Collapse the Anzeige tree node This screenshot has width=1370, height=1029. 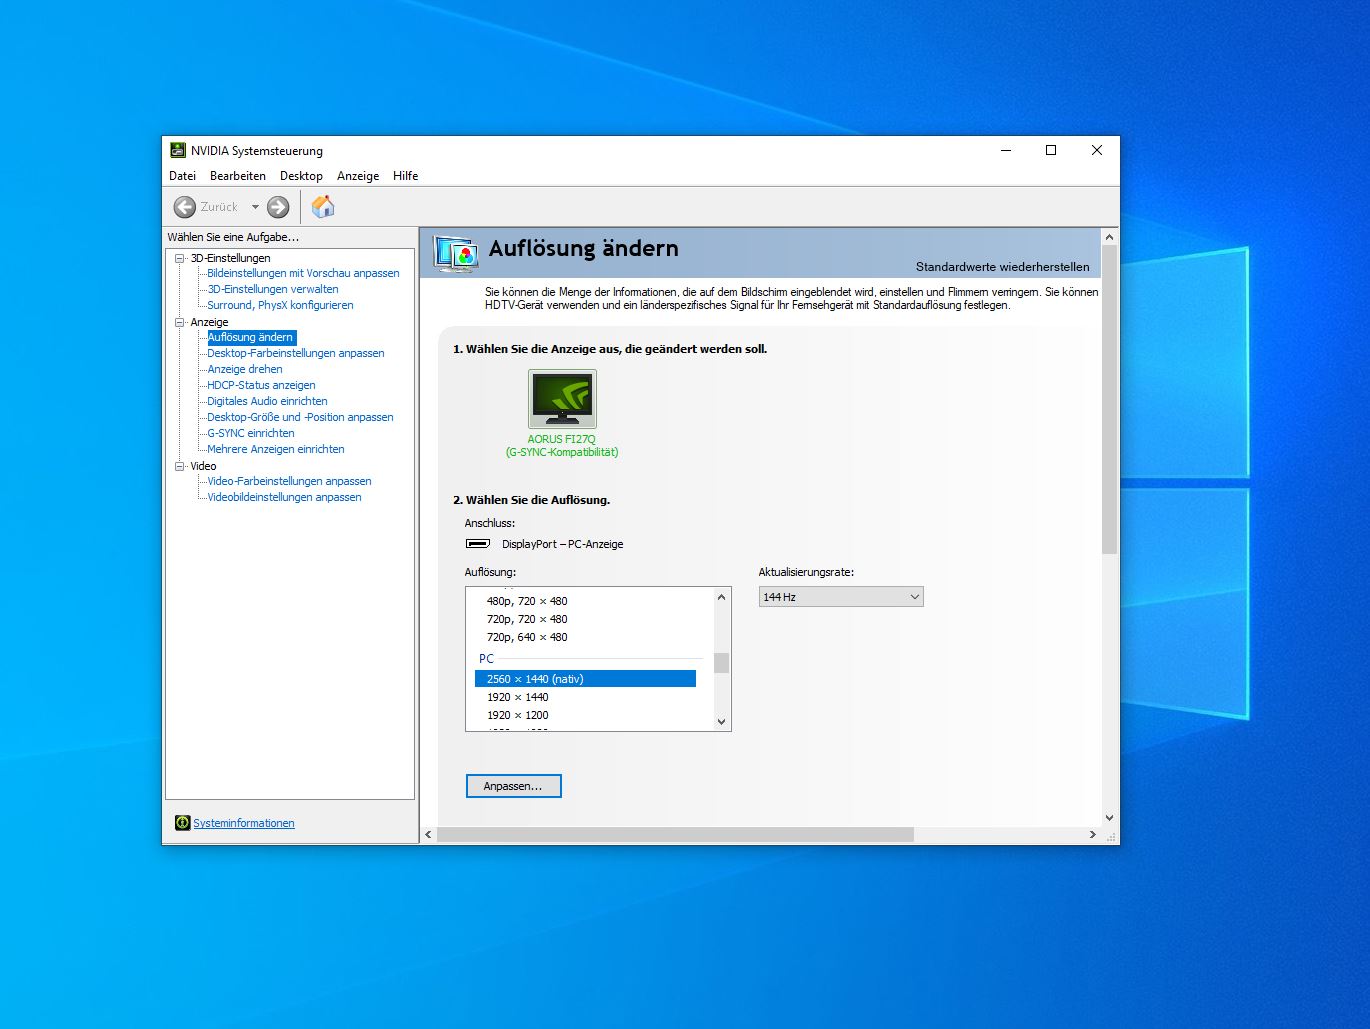(180, 322)
